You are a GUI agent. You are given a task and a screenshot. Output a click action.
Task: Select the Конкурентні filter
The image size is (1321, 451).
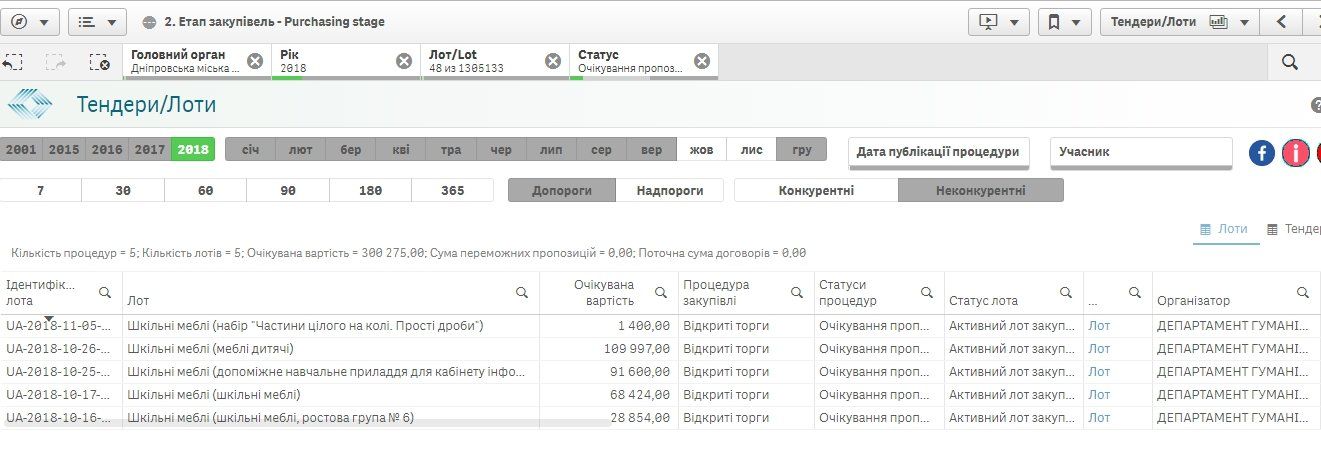[816, 190]
